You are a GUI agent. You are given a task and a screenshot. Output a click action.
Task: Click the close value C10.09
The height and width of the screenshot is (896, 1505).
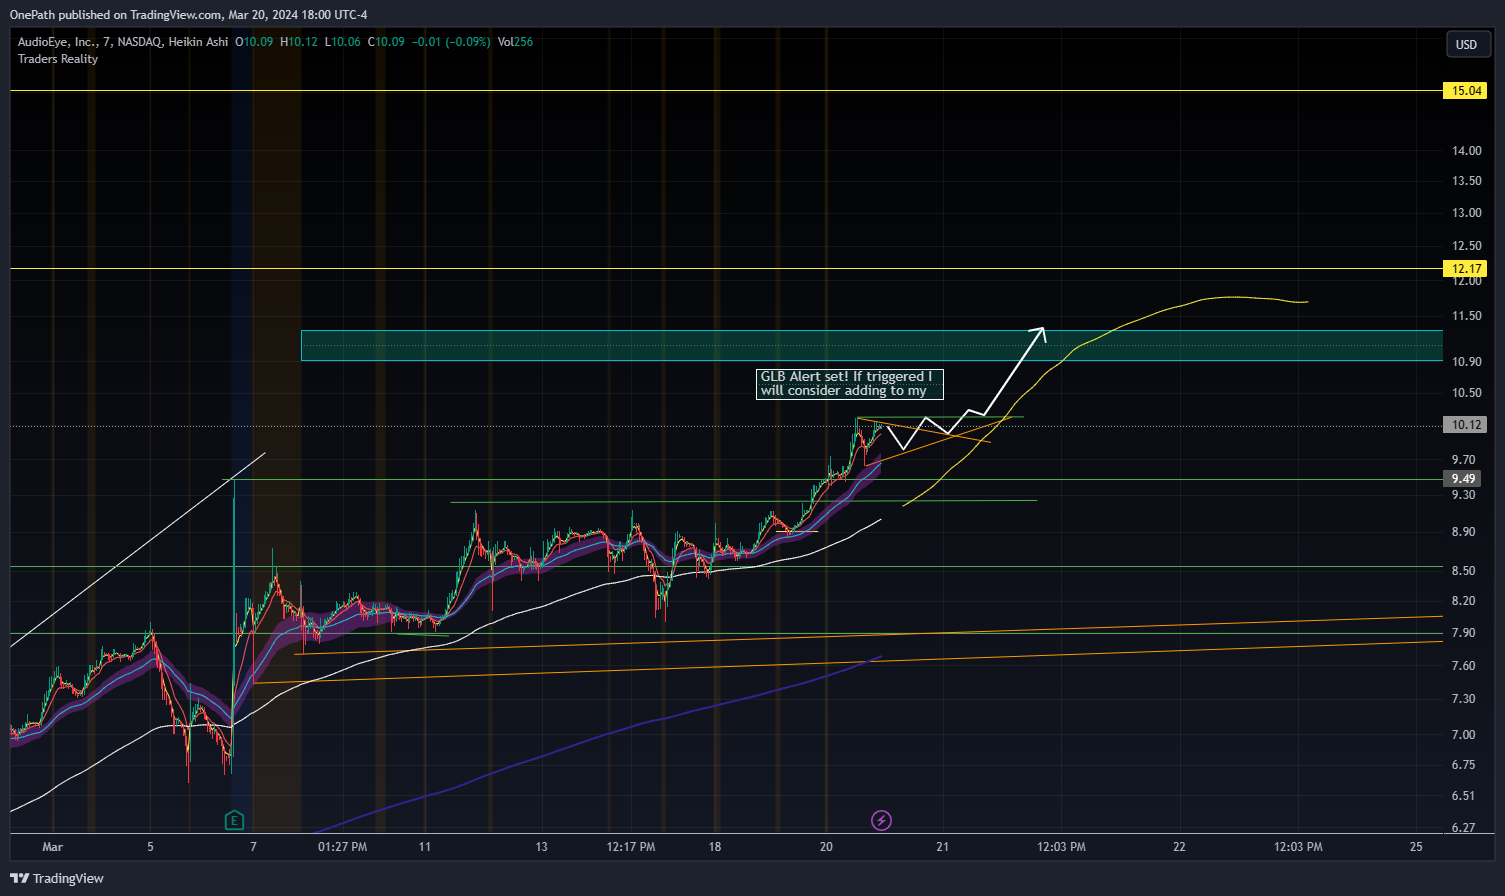[386, 42]
